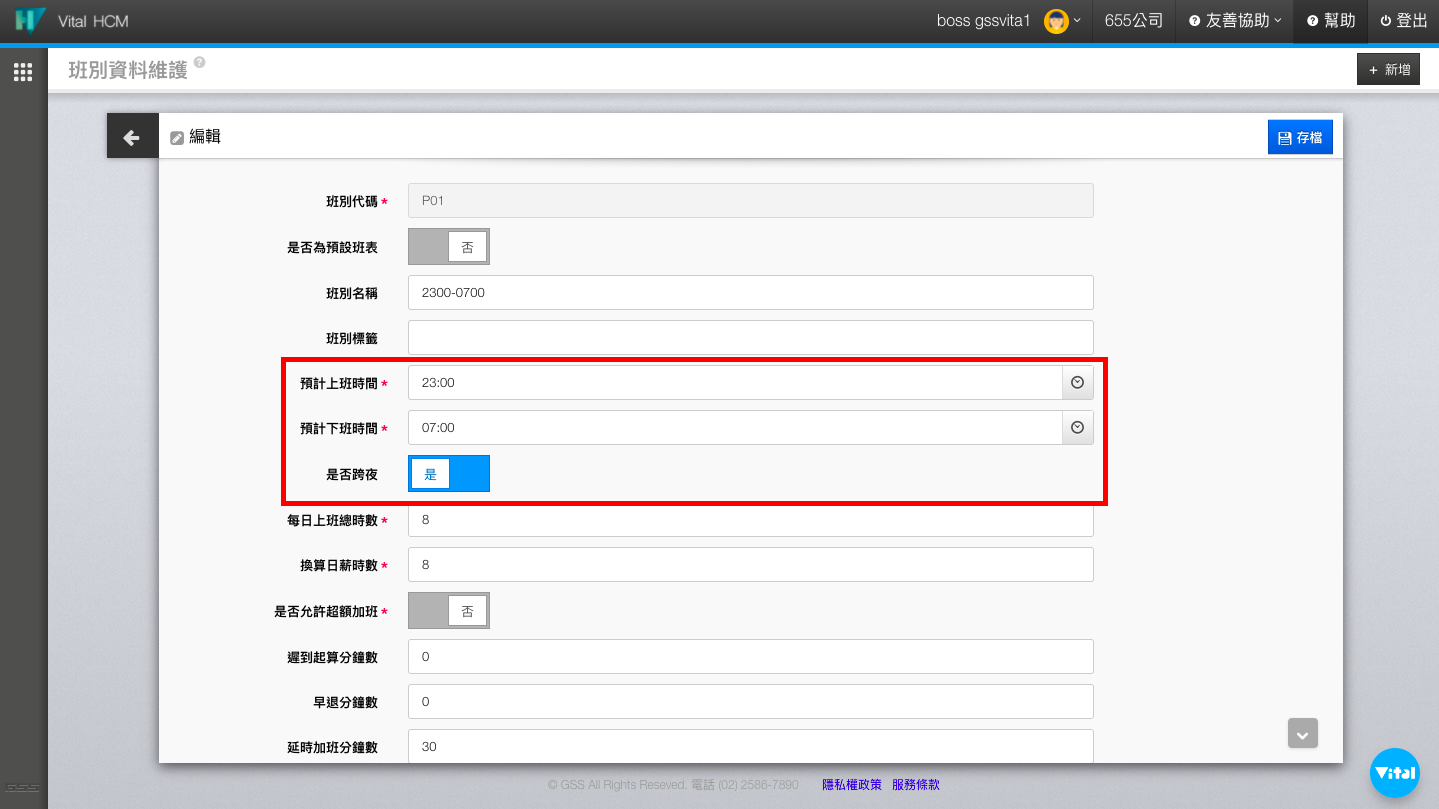Click the 新增 add button

(1388, 70)
